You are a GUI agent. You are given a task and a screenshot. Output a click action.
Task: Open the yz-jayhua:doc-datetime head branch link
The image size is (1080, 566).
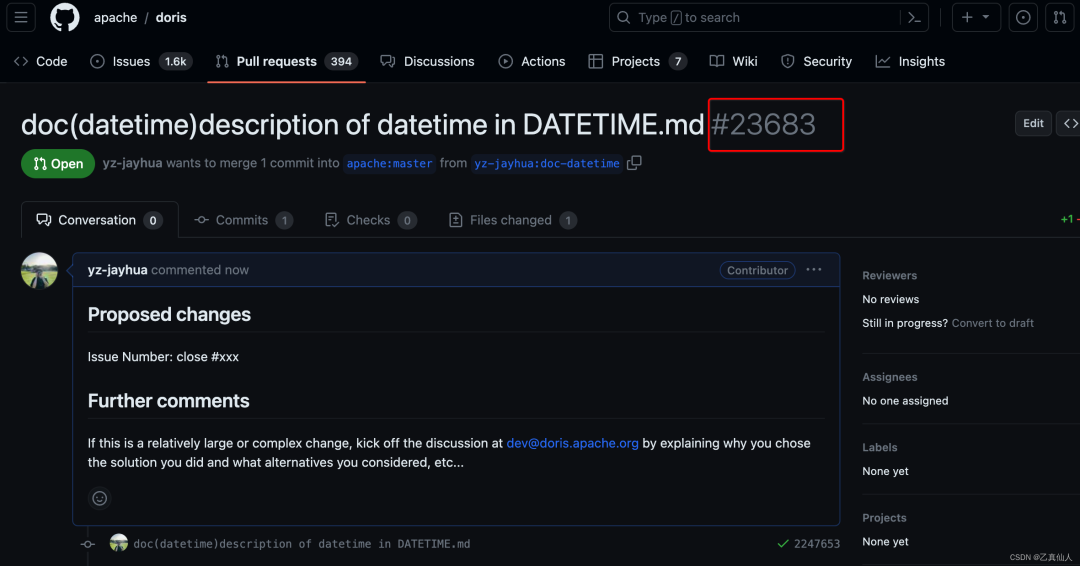(x=547, y=163)
